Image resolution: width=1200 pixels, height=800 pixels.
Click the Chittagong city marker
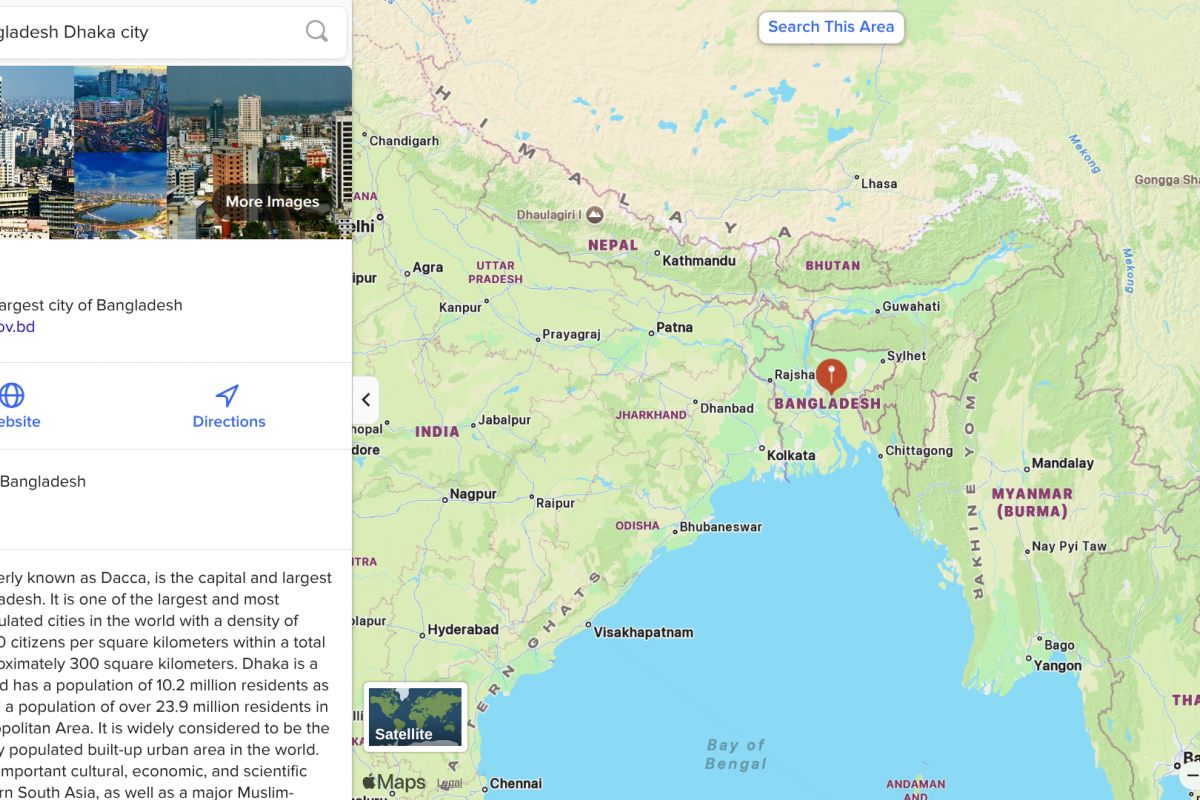click(880, 452)
